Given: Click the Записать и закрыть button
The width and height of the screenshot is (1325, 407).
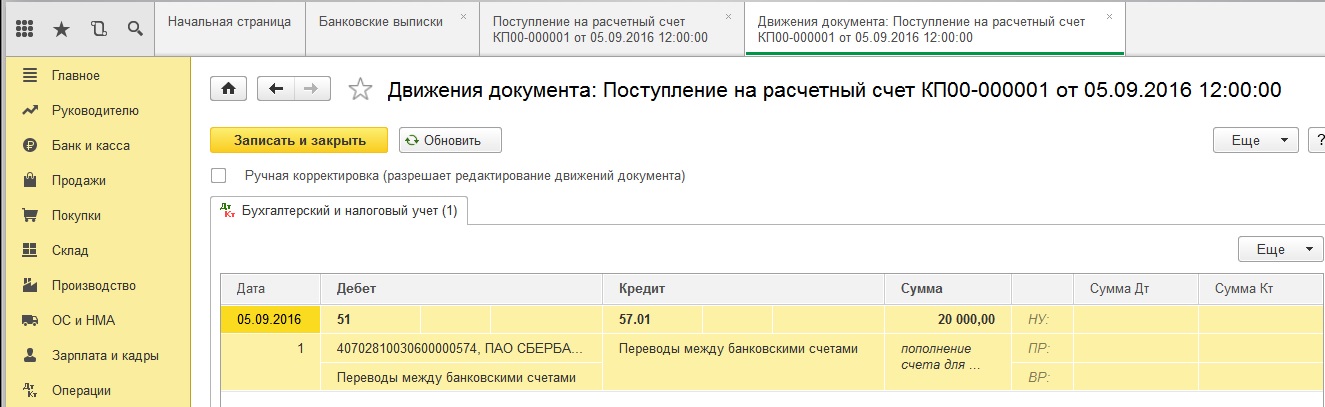Looking at the screenshot, I should click(x=299, y=141).
